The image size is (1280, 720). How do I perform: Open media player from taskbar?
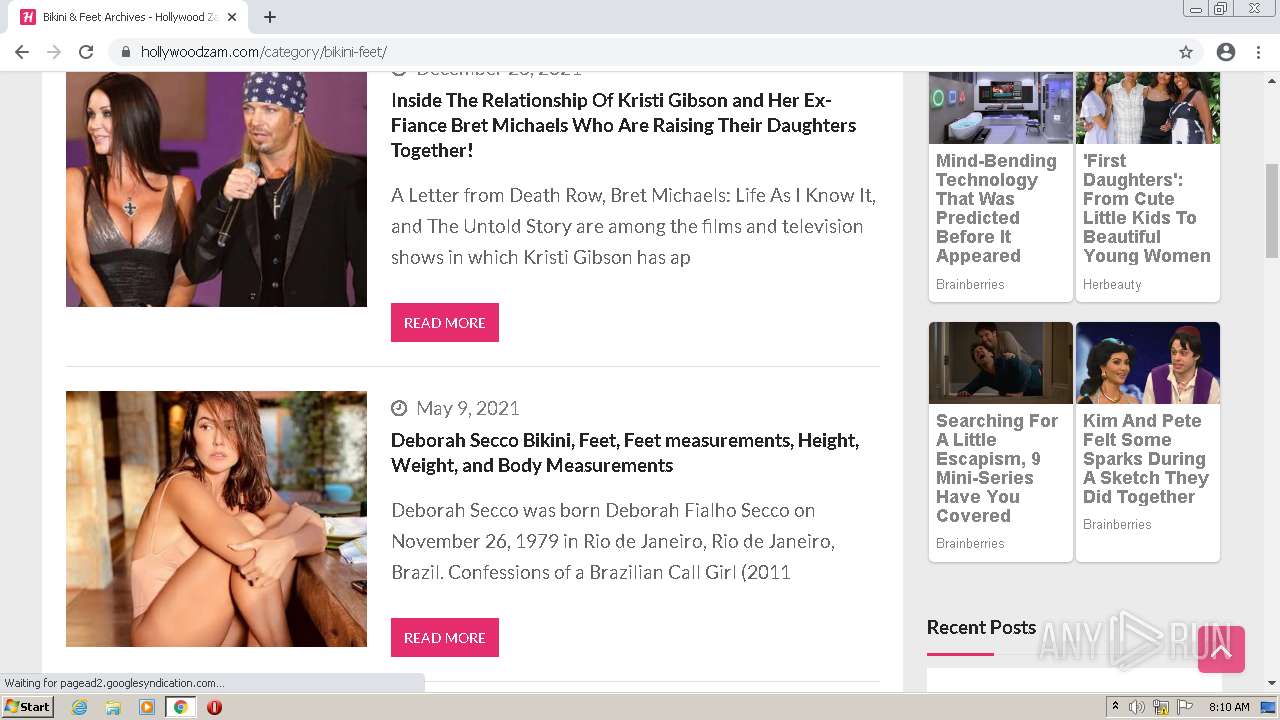(x=147, y=707)
